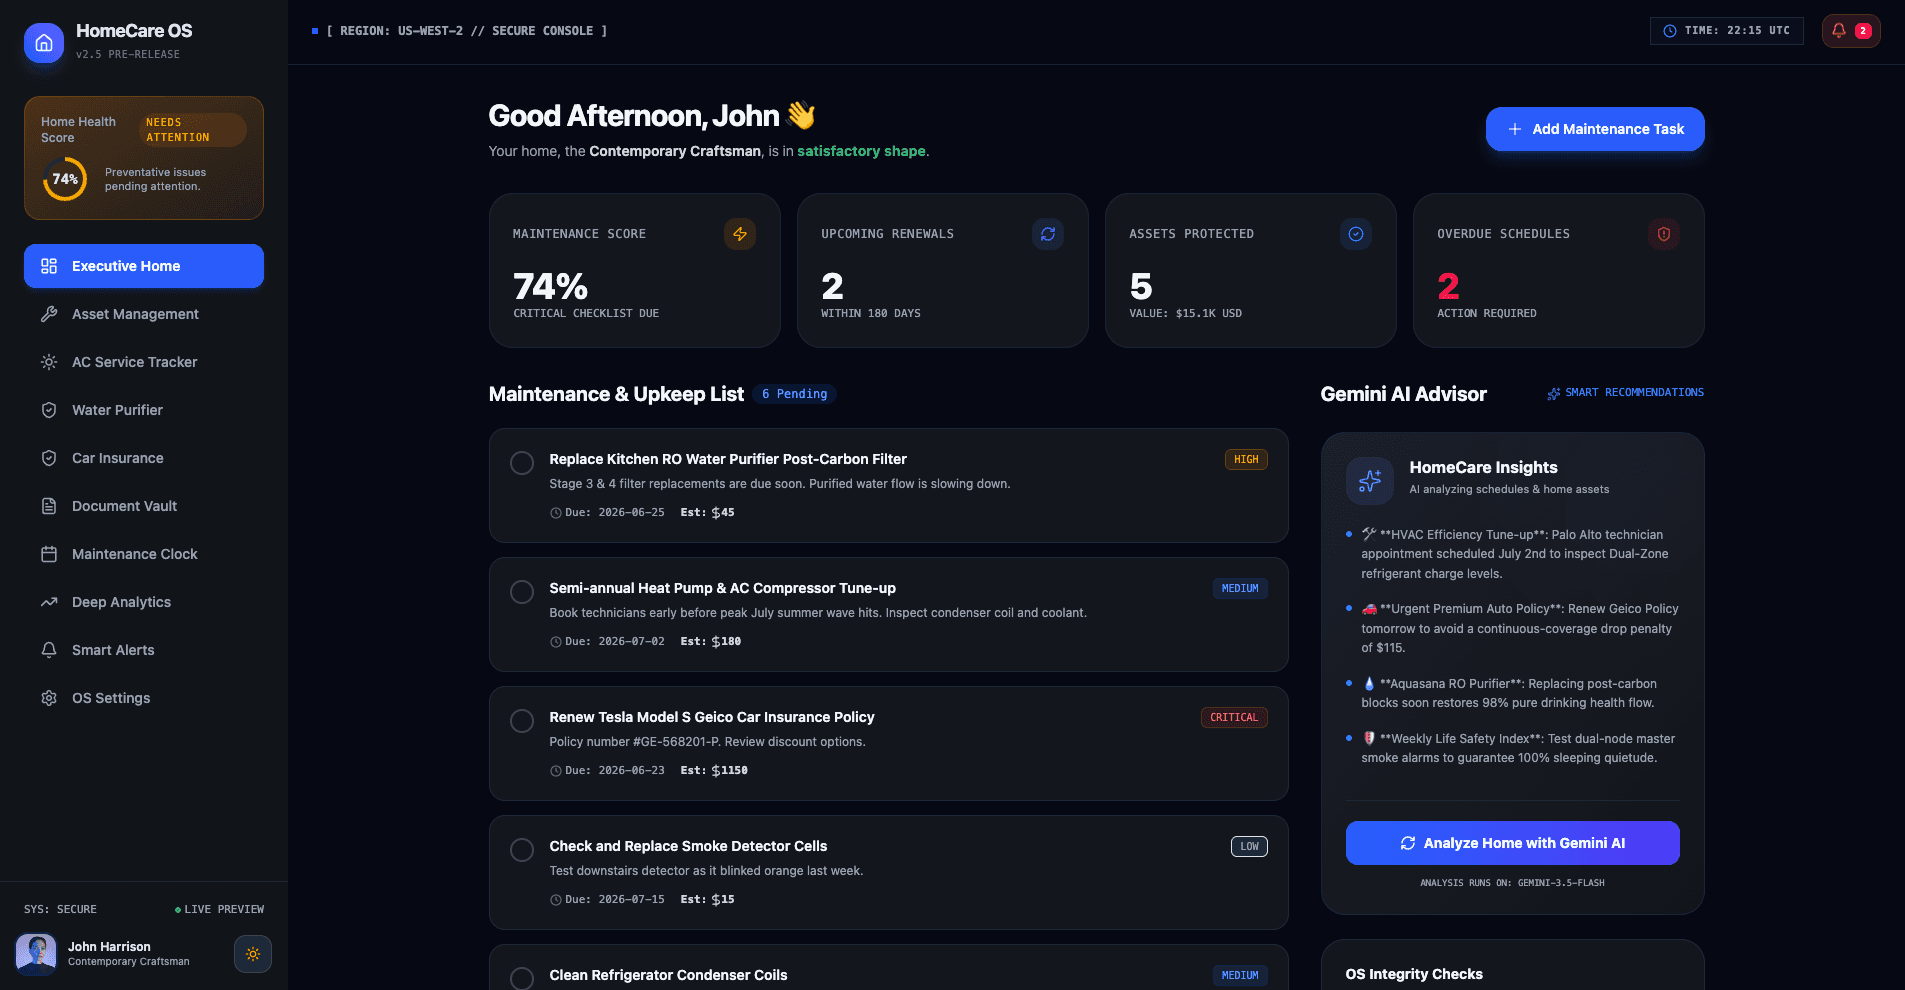Check off the Heat Pump Tune-up task

522,592
